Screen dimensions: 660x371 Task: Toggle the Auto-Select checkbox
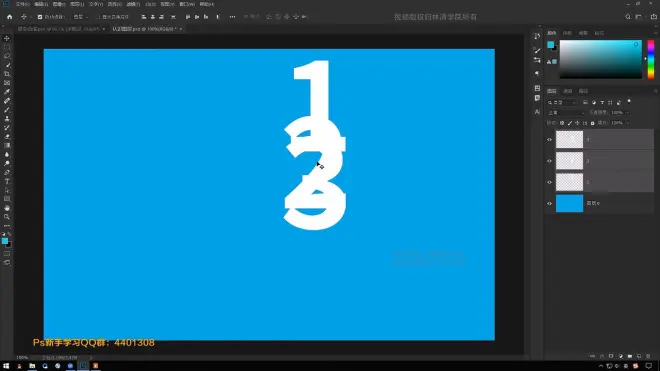[40, 17]
